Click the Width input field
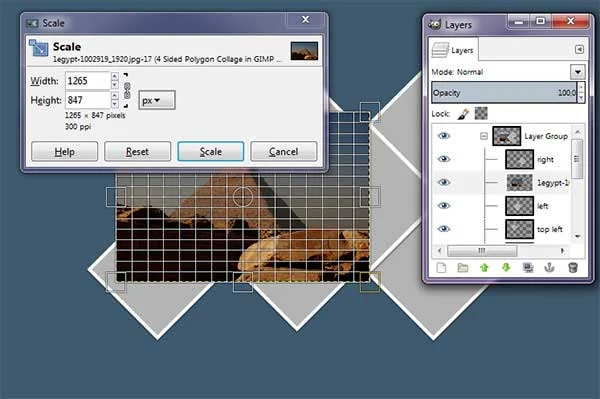Image resolution: width=600 pixels, height=399 pixels. pos(88,81)
